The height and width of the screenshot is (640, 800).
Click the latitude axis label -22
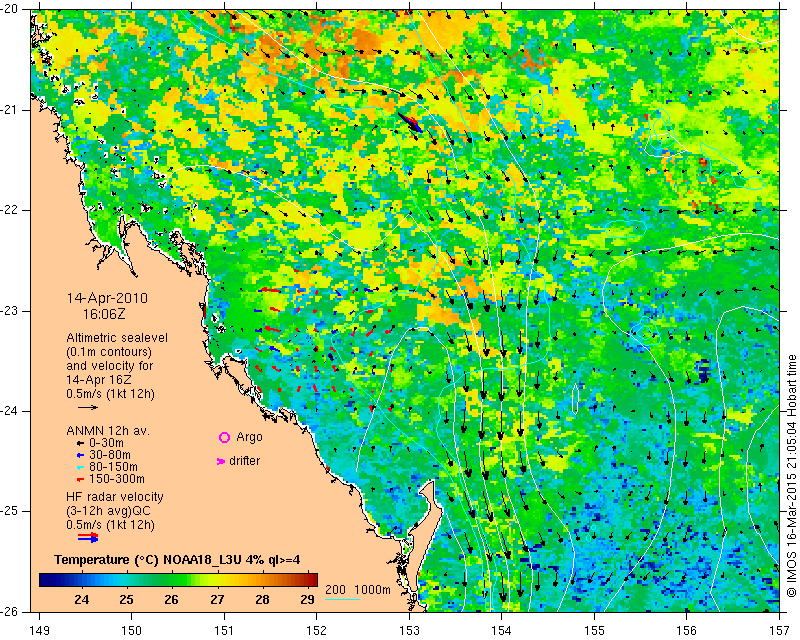(x=10, y=210)
